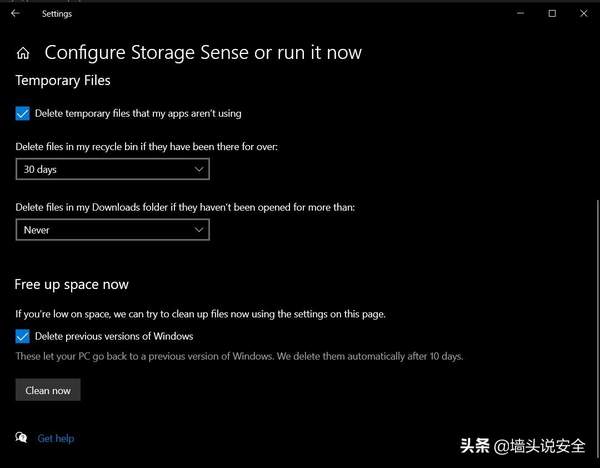Open the Get help link
This screenshot has height=468, width=600.
[56, 438]
